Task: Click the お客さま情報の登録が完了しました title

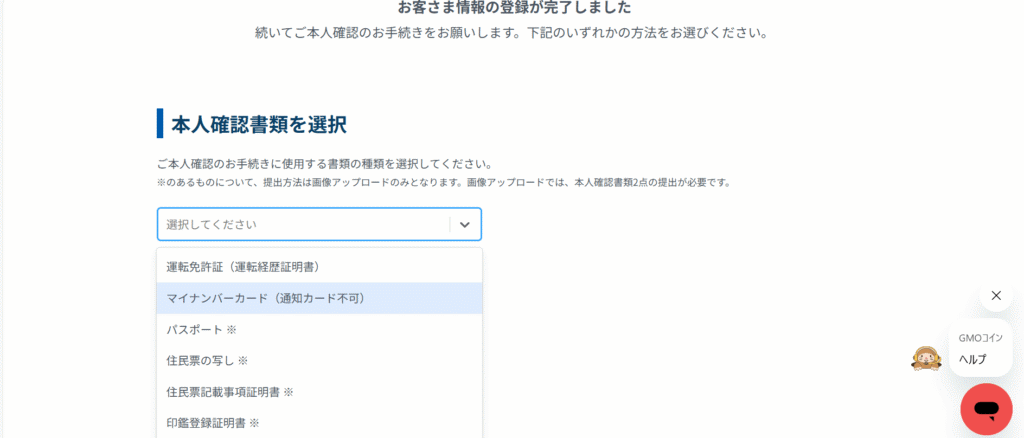Action: coord(514,8)
